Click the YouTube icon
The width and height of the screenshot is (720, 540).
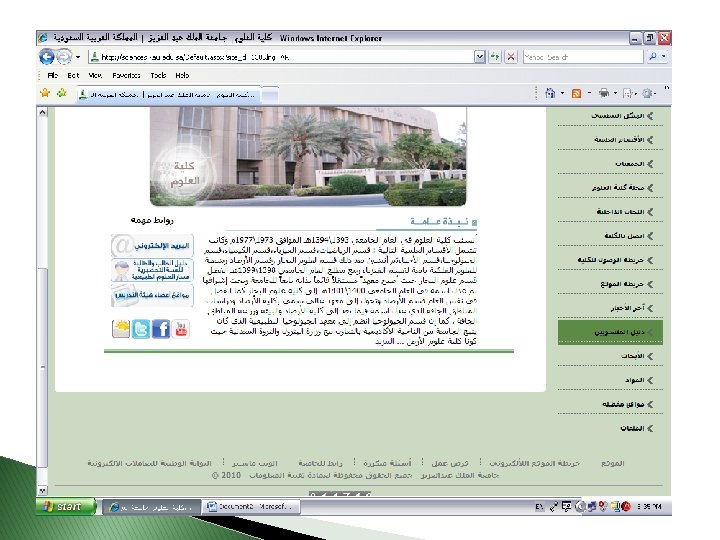tap(180, 329)
